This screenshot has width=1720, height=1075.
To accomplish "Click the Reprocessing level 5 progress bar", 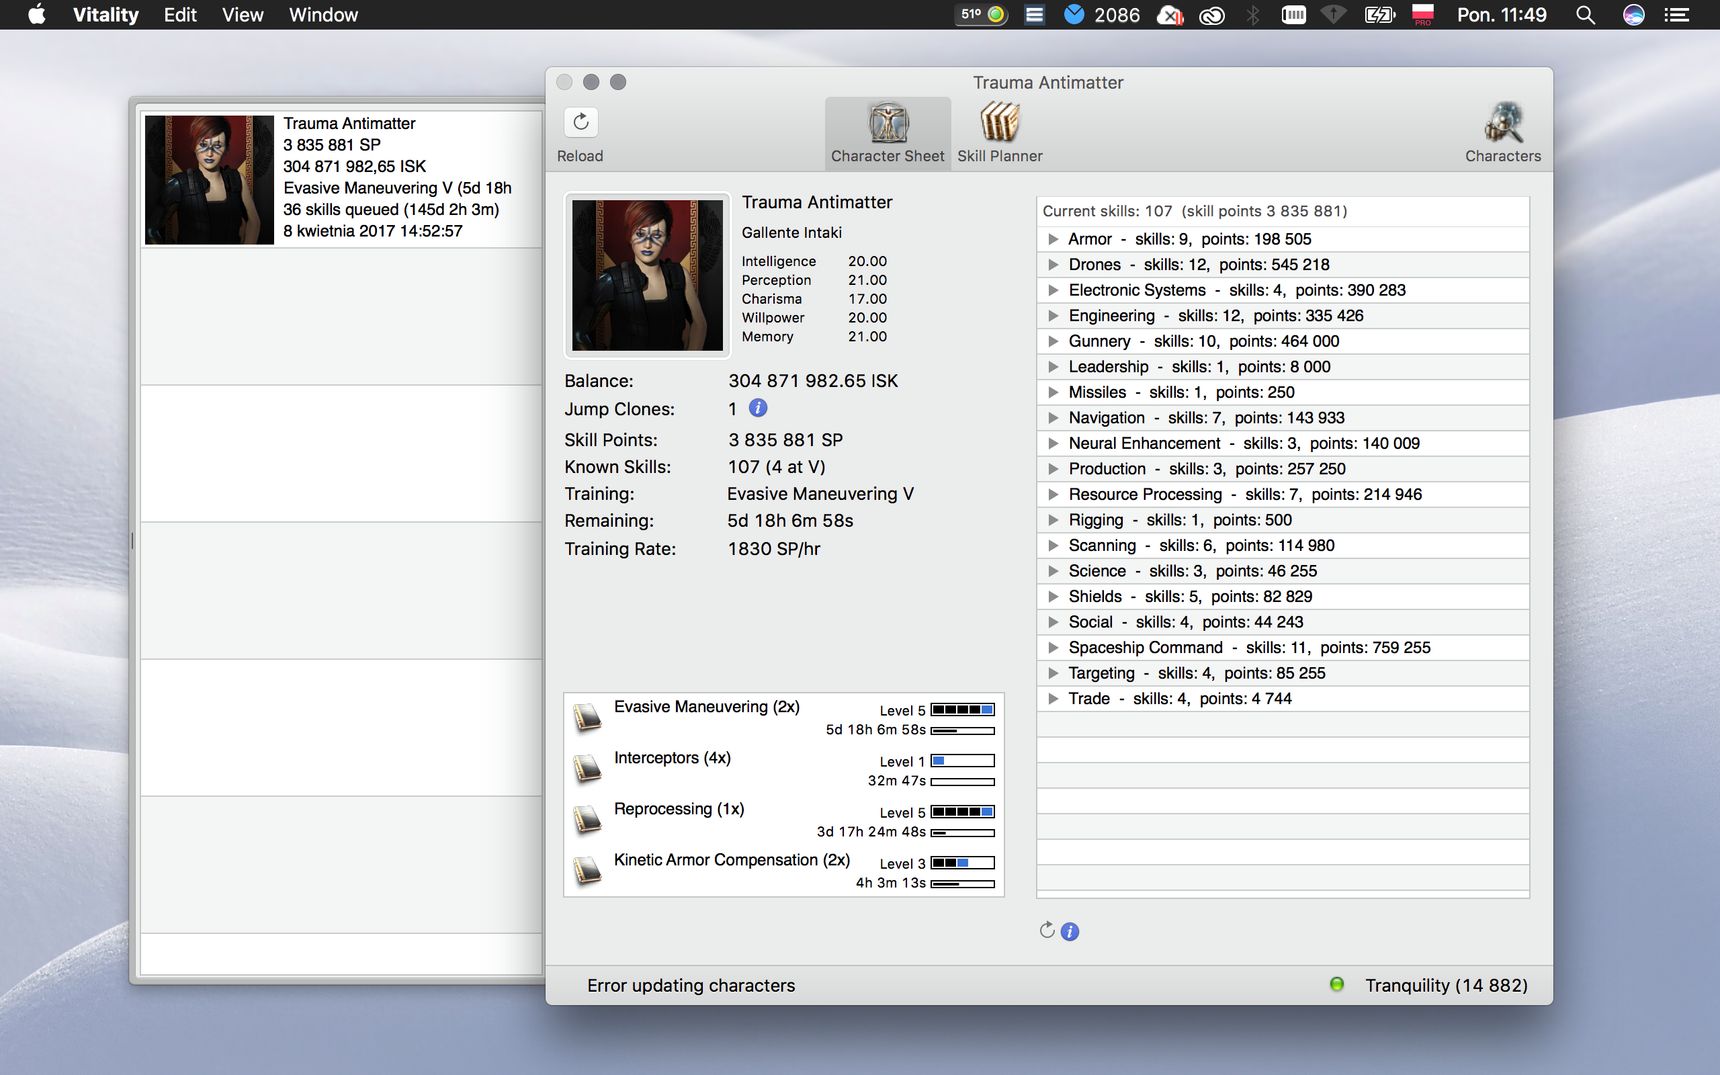I will [x=963, y=812].
